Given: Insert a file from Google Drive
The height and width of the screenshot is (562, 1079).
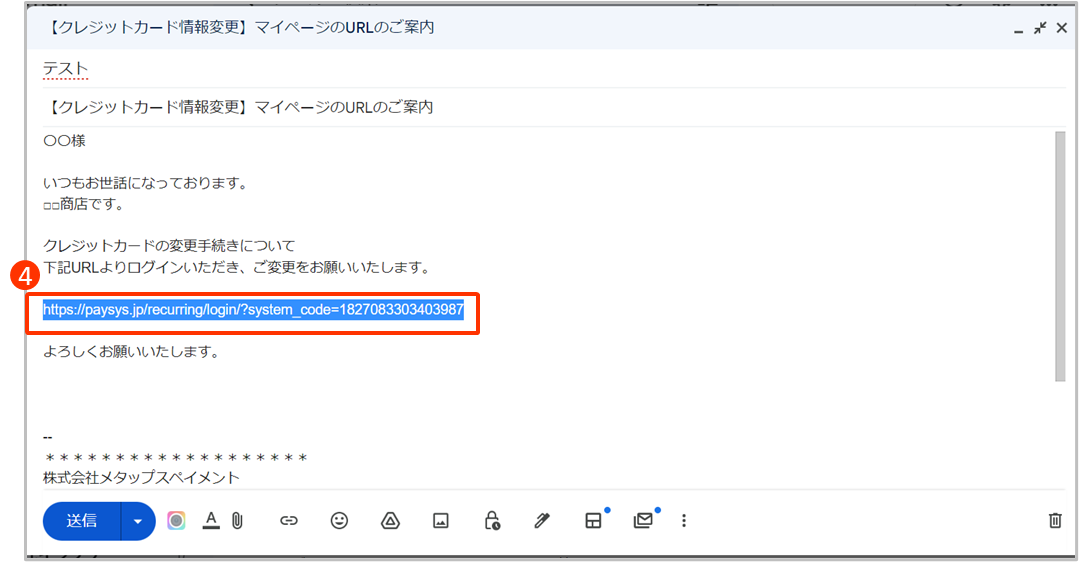Looking at the screenshot, I should point(390,521).
